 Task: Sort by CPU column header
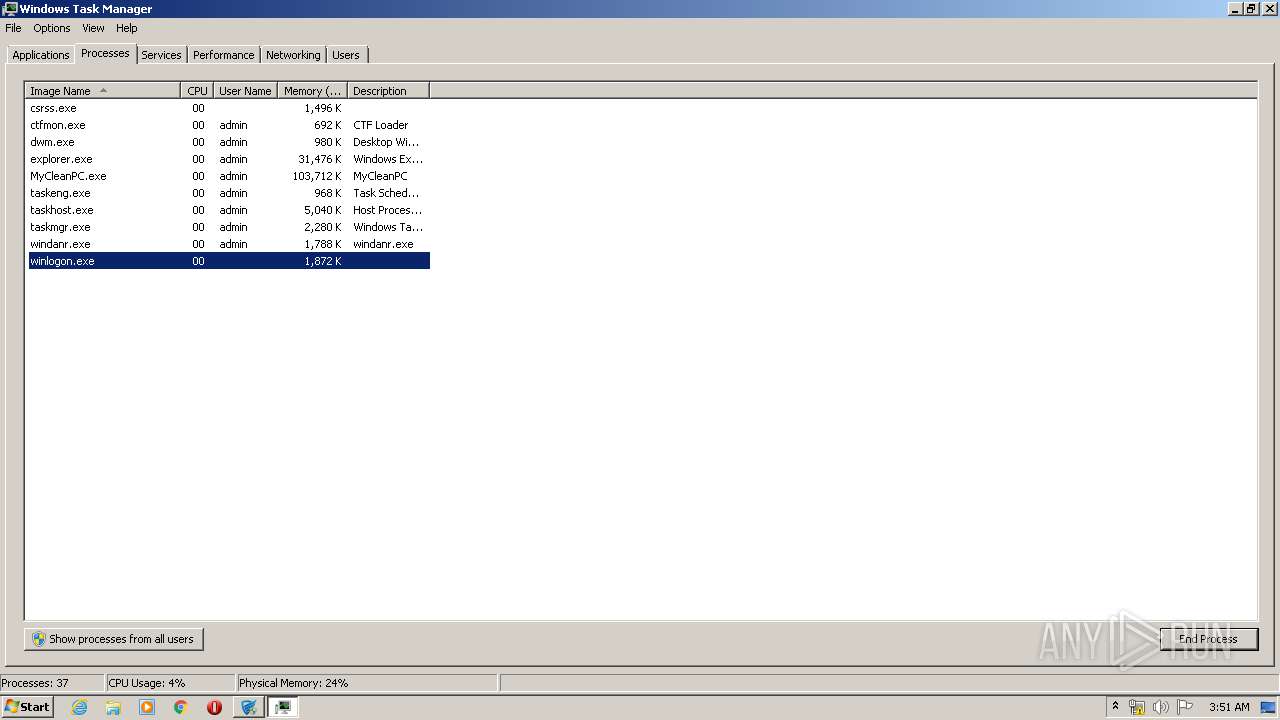(x=197, y=91)
